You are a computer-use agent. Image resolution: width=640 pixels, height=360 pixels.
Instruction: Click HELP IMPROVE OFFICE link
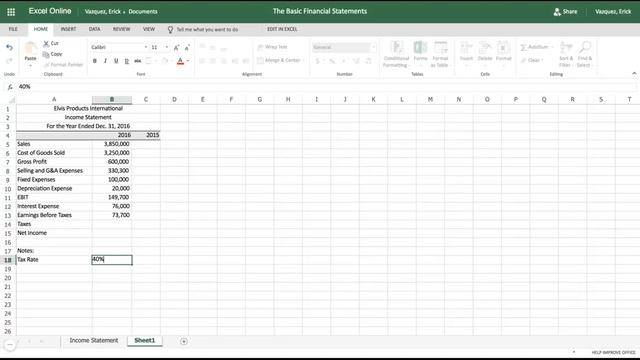(x=613, y=352)
